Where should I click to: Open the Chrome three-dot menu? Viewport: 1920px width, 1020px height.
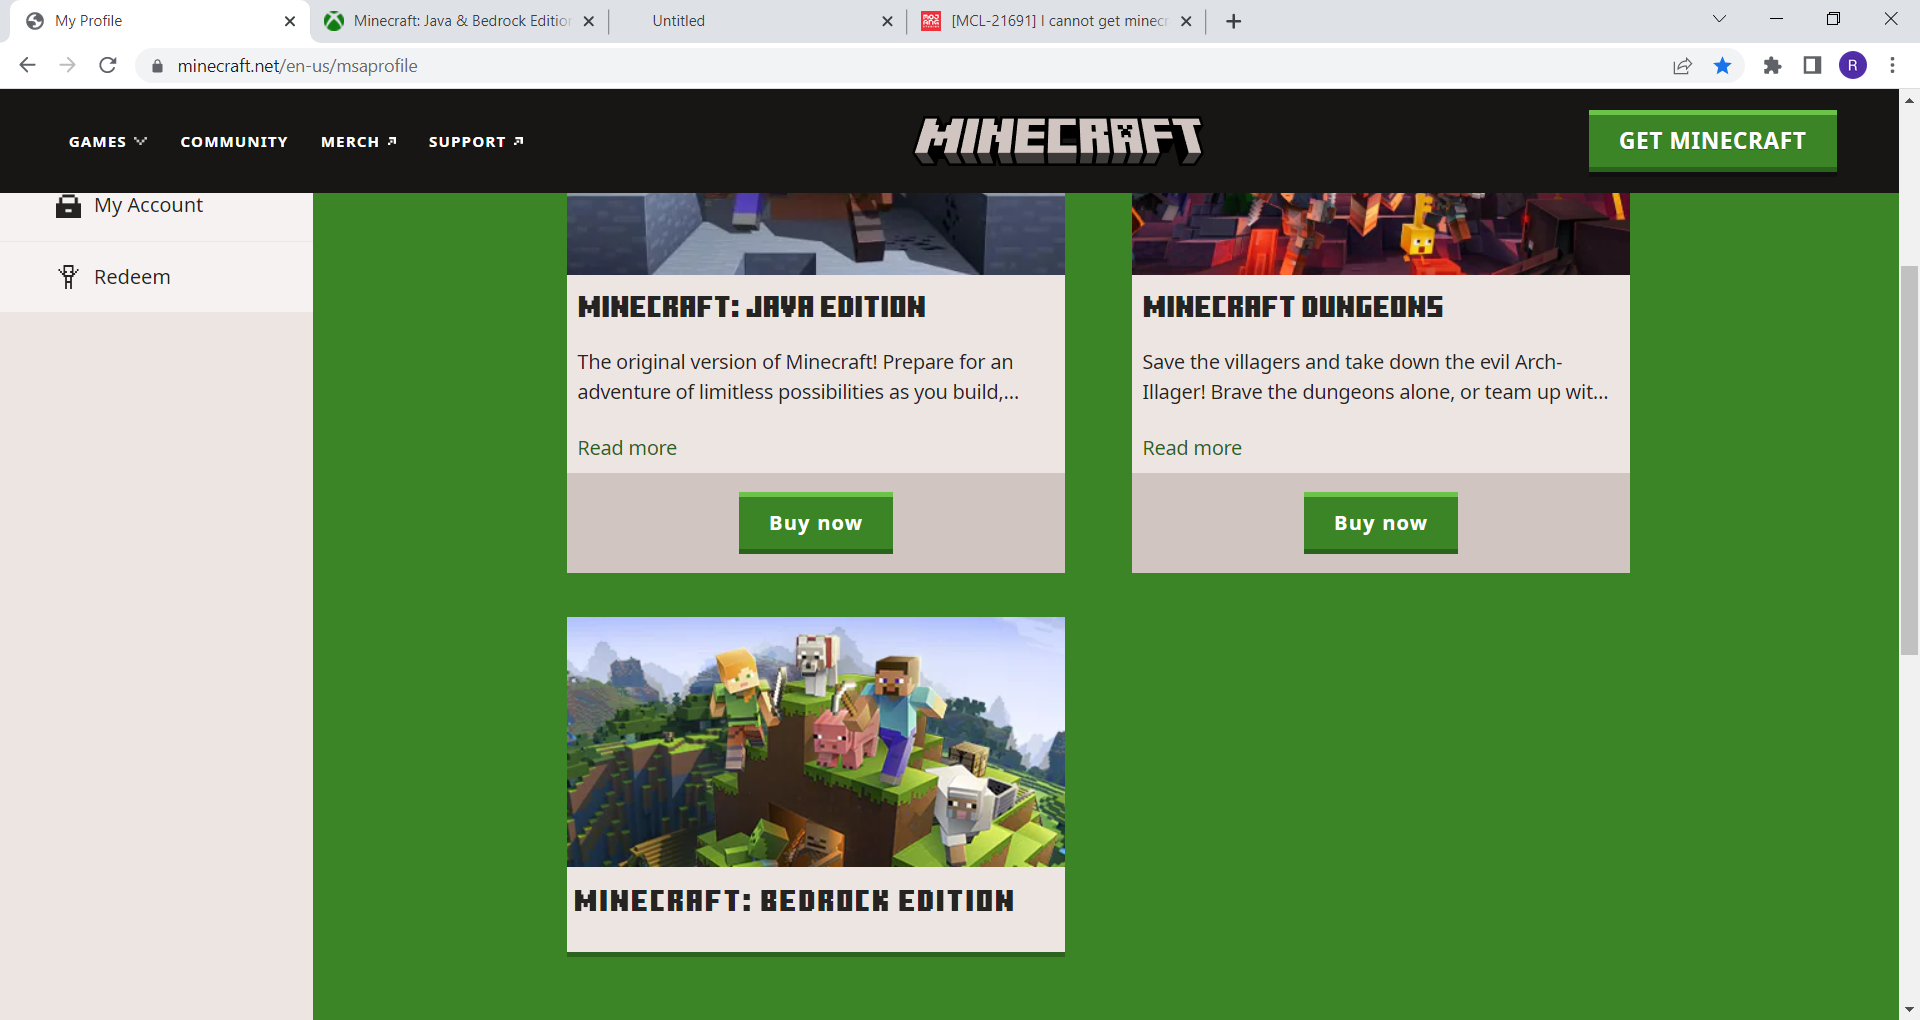[x=1892, y=66]
